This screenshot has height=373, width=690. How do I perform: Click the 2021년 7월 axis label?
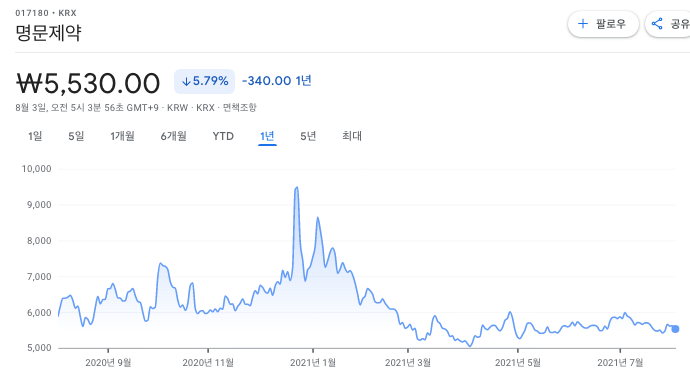[620, 363]
